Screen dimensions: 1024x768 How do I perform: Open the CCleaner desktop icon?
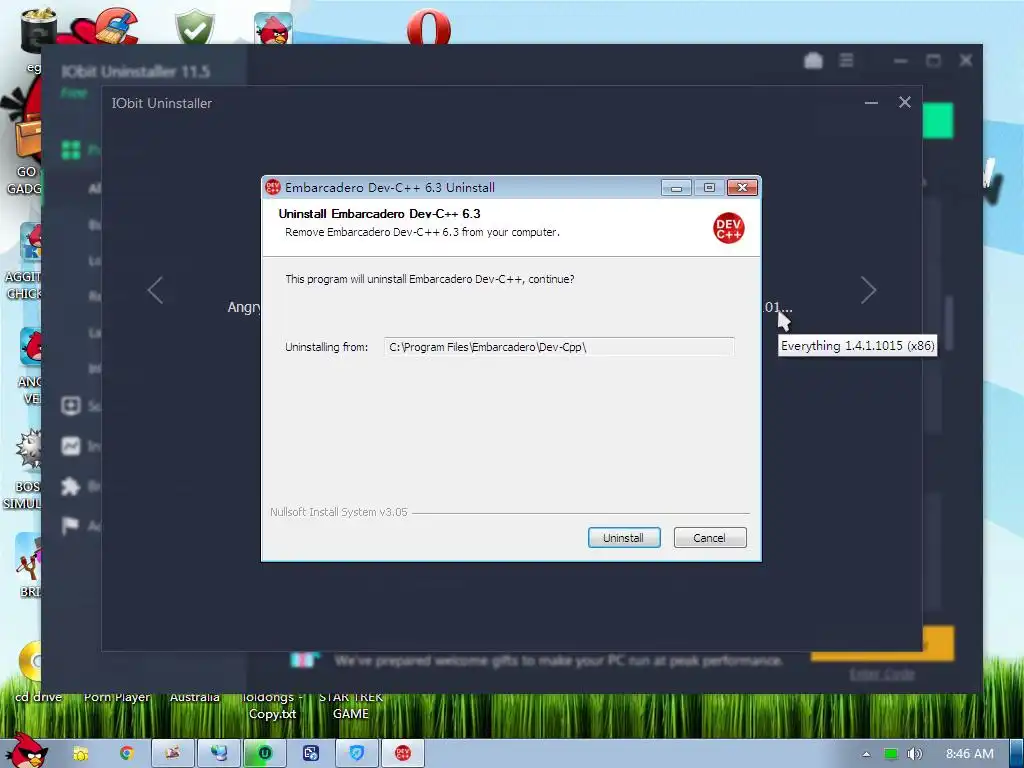(x=116, y=26)
